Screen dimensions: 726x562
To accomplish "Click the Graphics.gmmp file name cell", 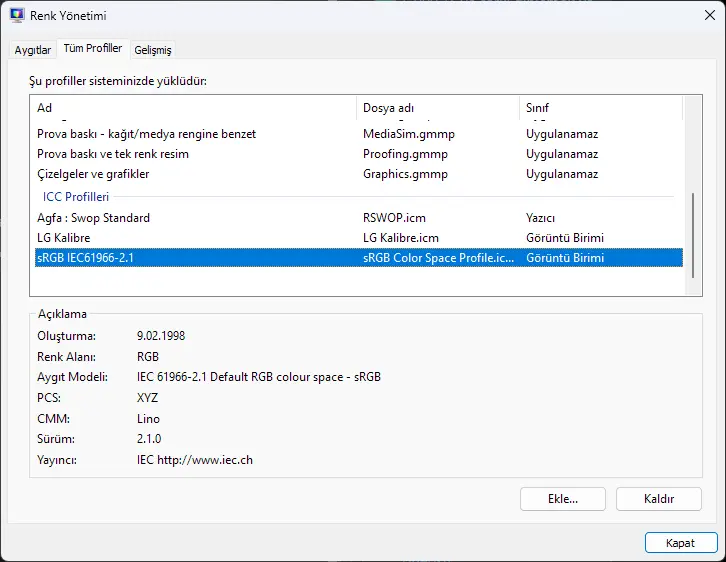I will click(x=405, y=174).
